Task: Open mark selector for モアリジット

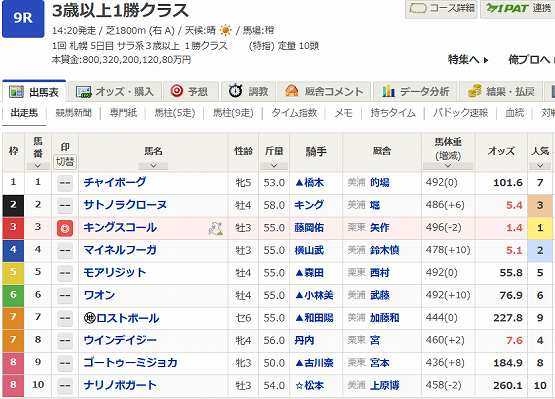Action: tap(65, 273)
